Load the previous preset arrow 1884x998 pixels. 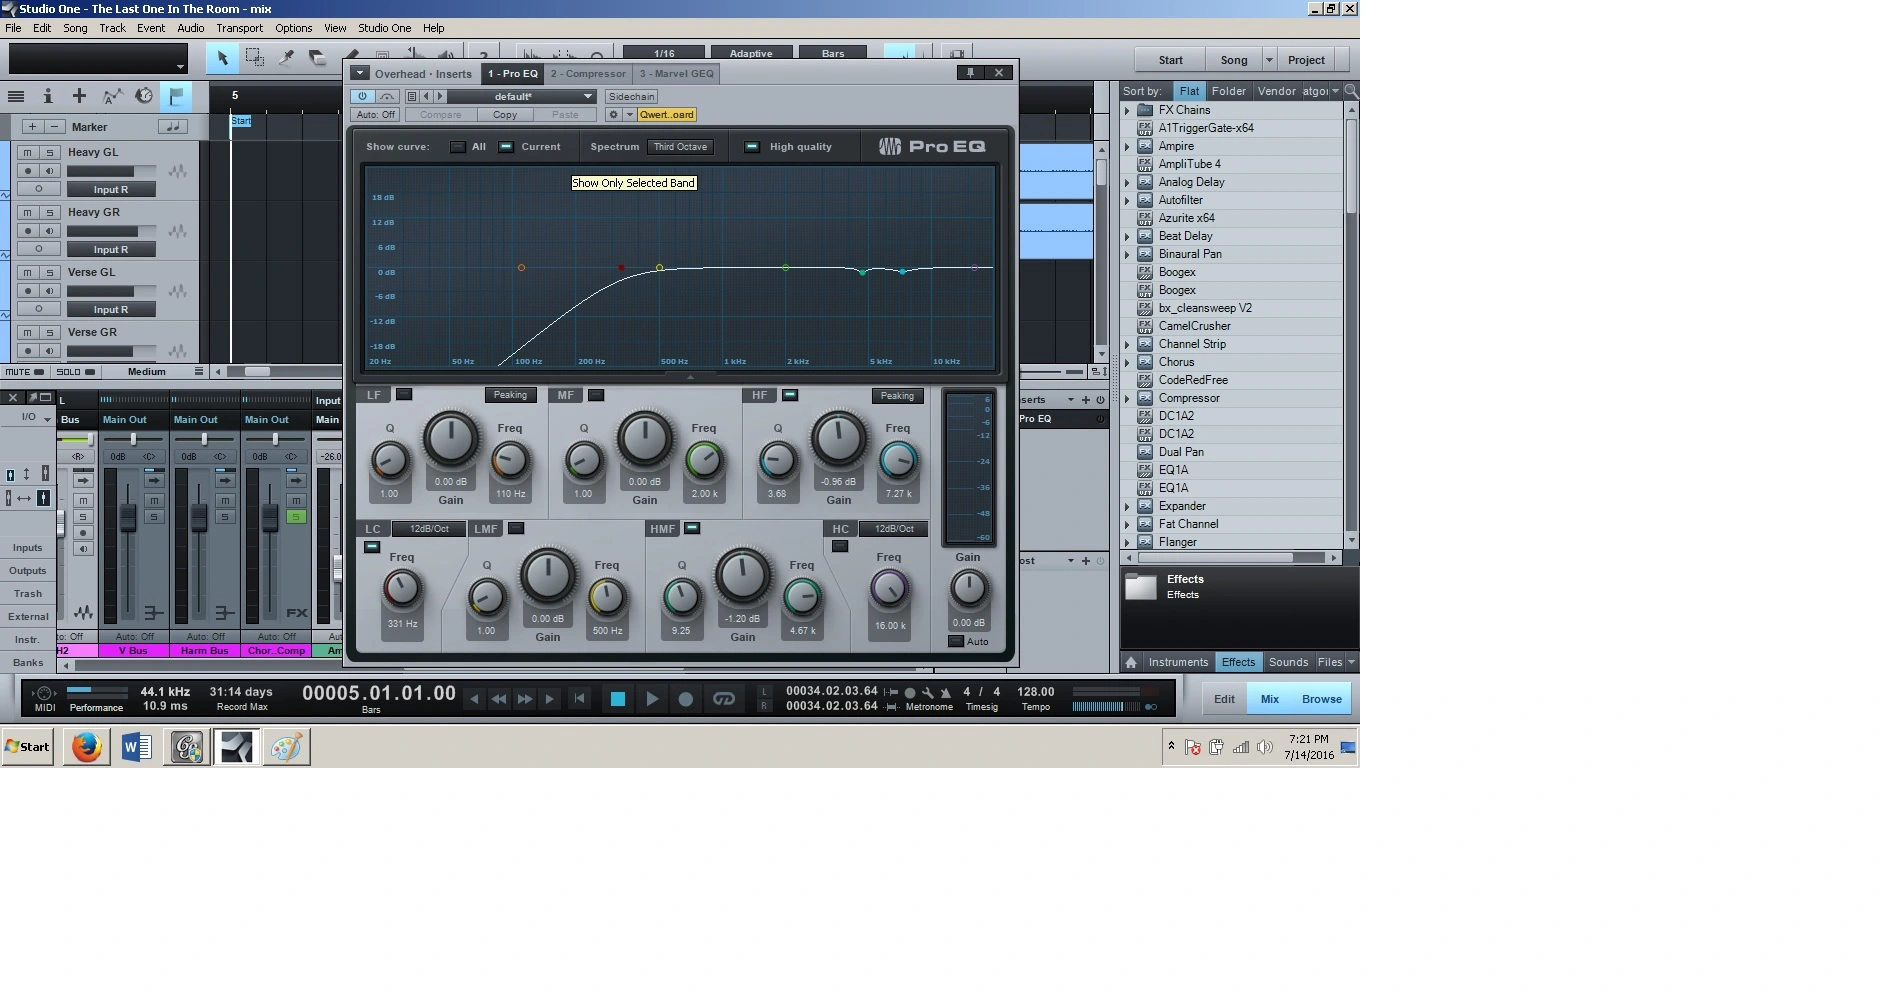coord(427,97)
